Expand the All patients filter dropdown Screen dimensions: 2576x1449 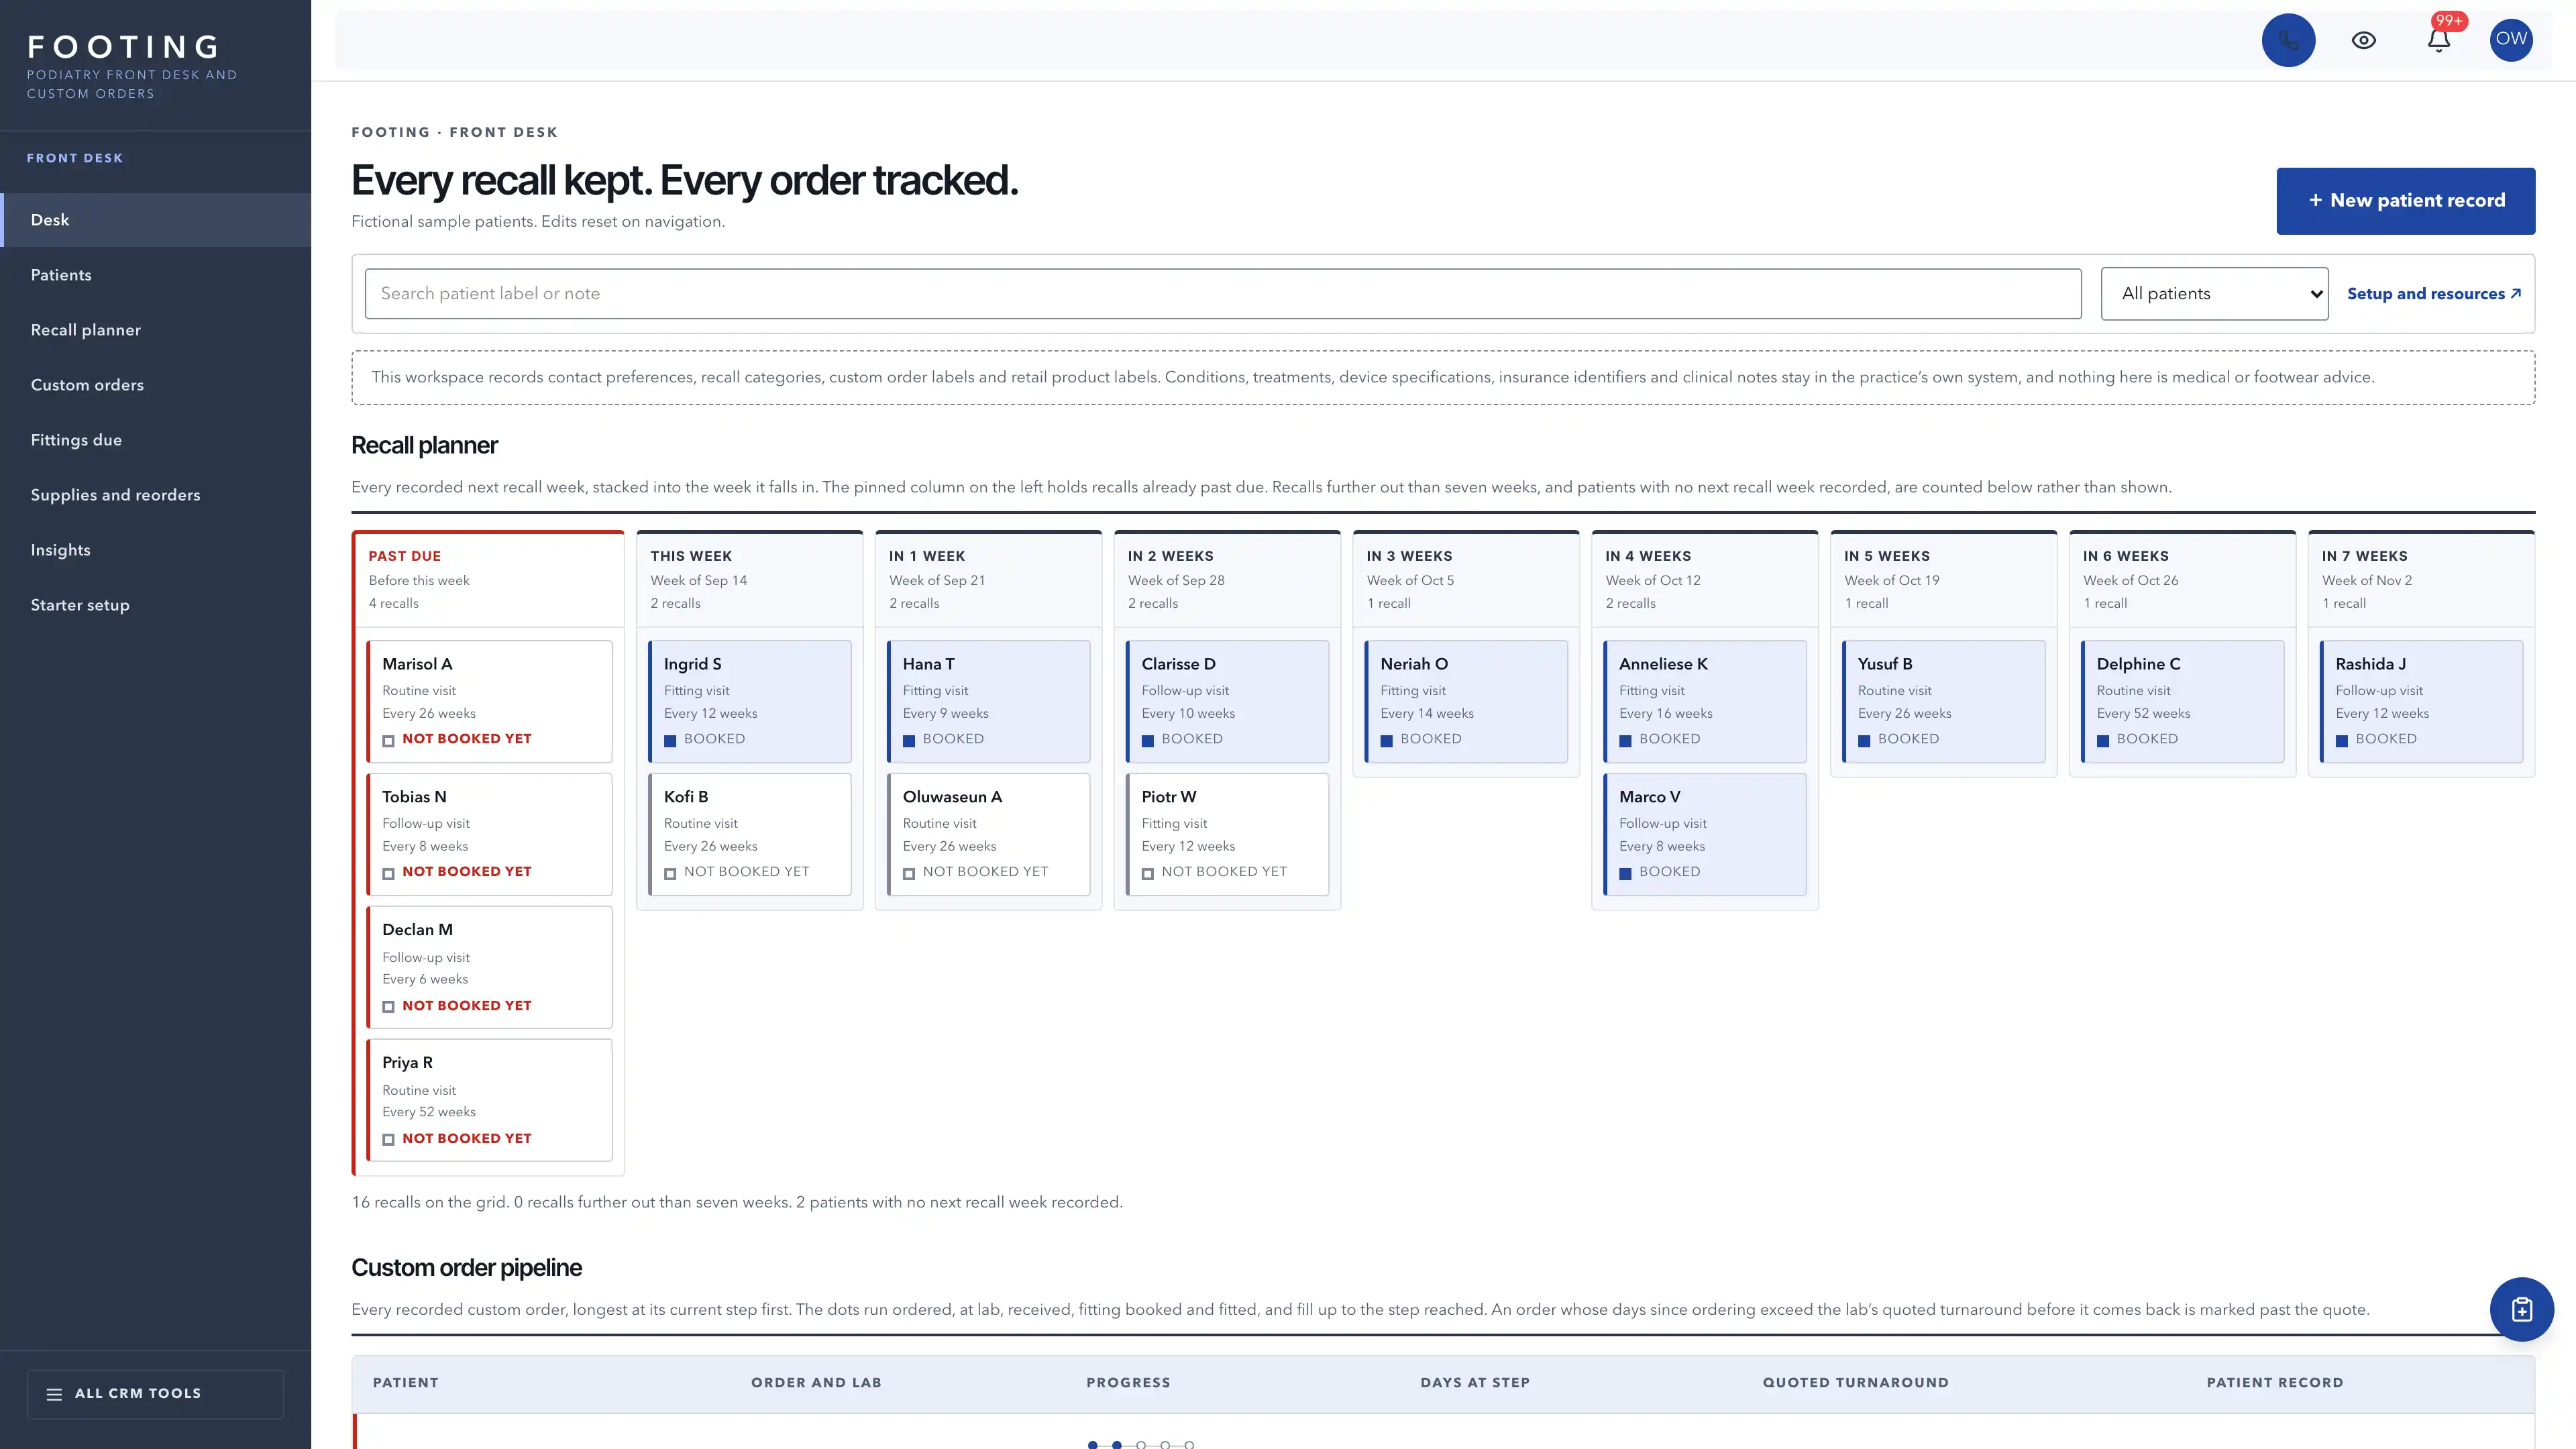[x=2214, y=293]
